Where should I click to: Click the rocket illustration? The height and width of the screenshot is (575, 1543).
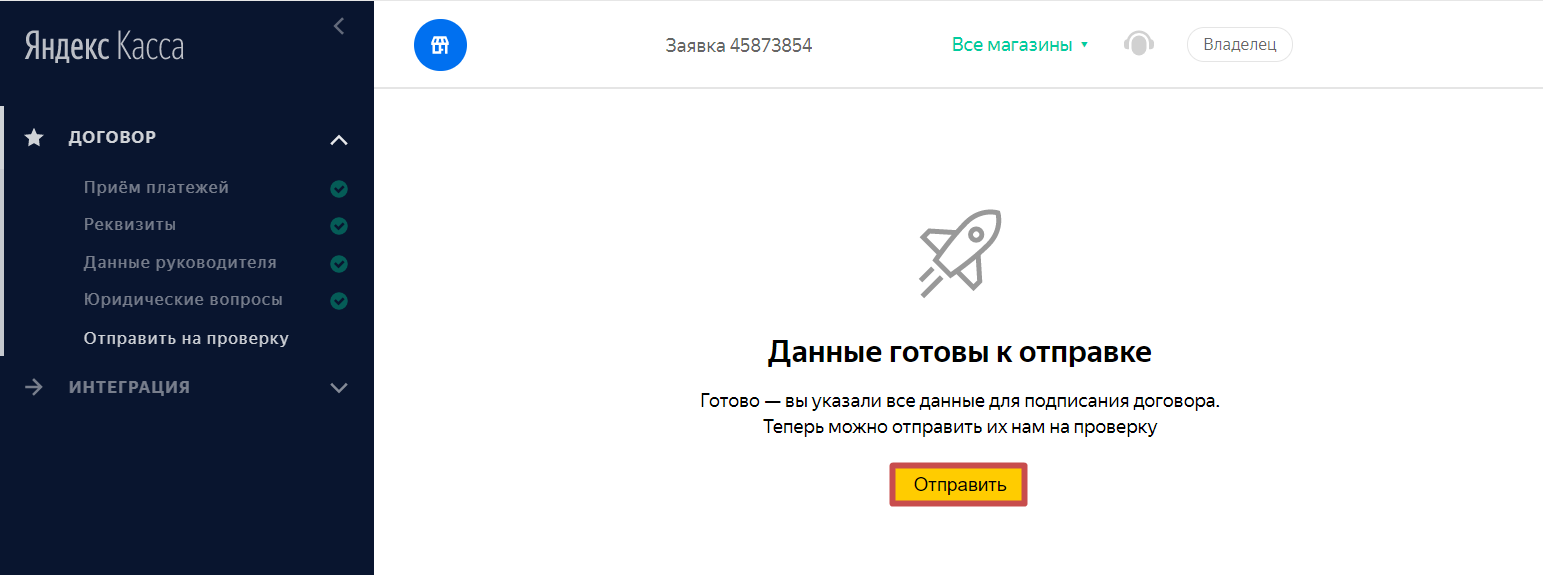960,253
